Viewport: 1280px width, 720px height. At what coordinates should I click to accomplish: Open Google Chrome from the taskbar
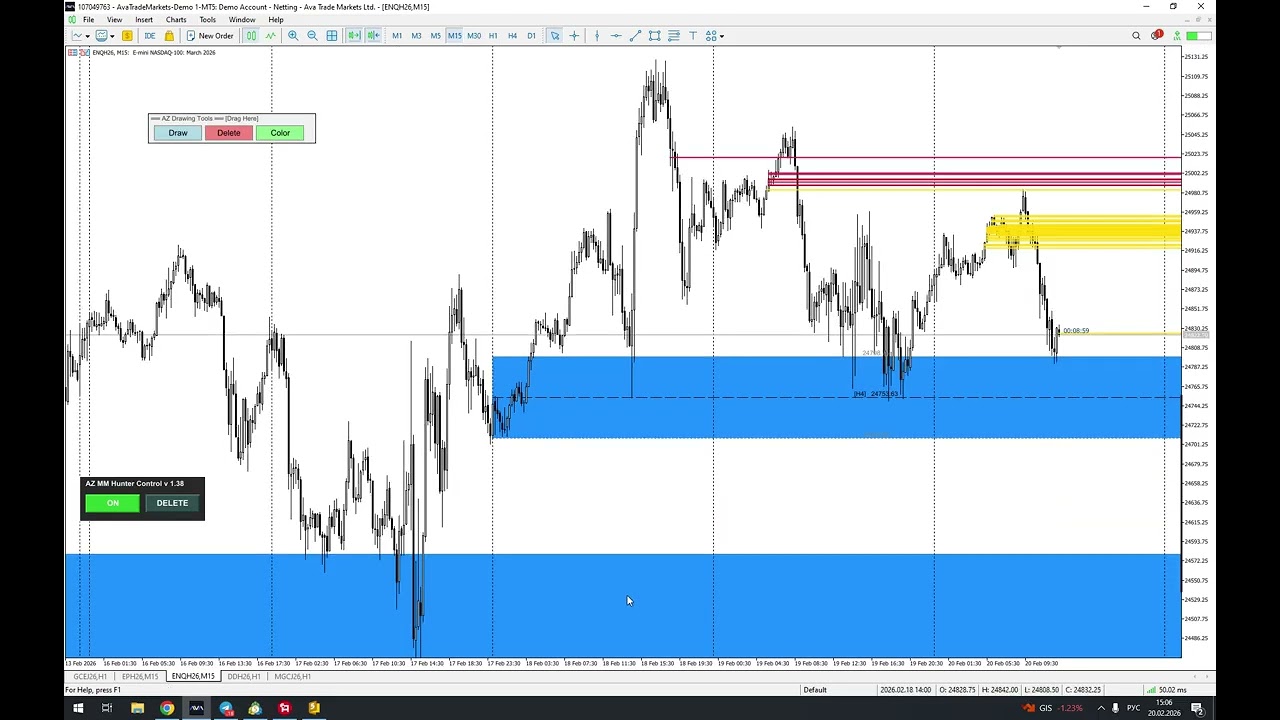(x=167, y=708)
